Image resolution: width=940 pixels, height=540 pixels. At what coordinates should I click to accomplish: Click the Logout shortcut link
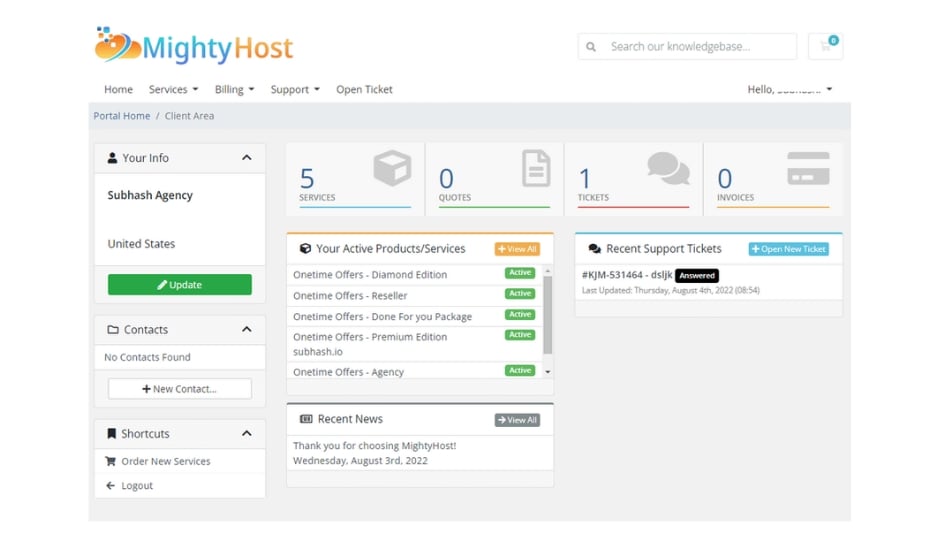point(180,485)
